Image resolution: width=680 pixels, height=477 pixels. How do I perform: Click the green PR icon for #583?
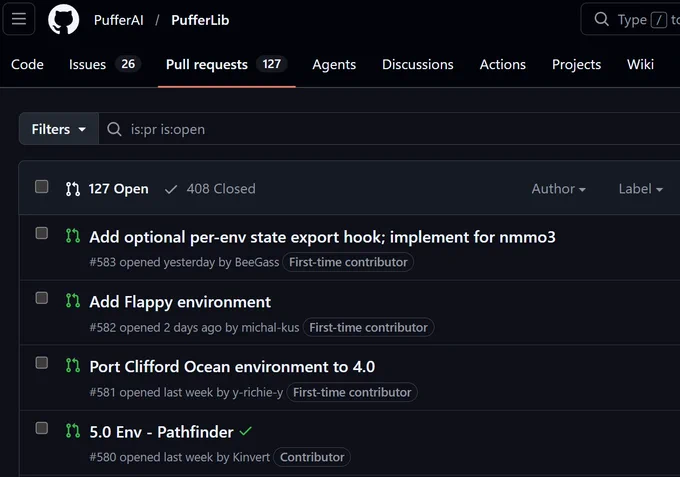click(73, 236)
